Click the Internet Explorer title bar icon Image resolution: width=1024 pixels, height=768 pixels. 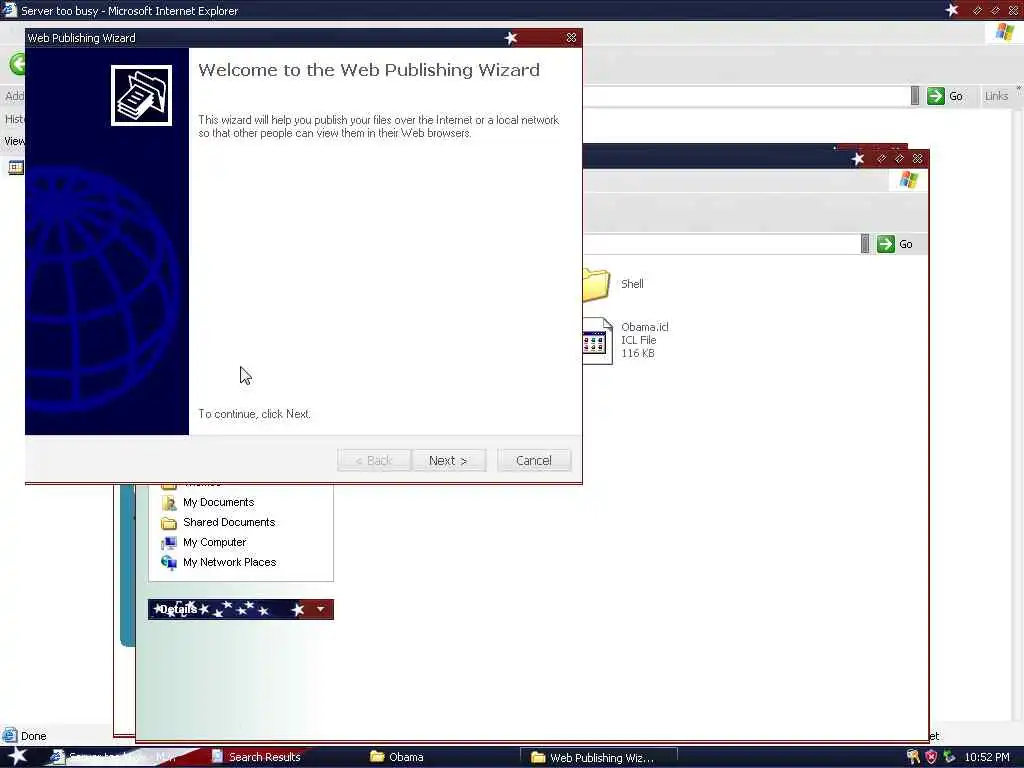(x=9, y=10)
